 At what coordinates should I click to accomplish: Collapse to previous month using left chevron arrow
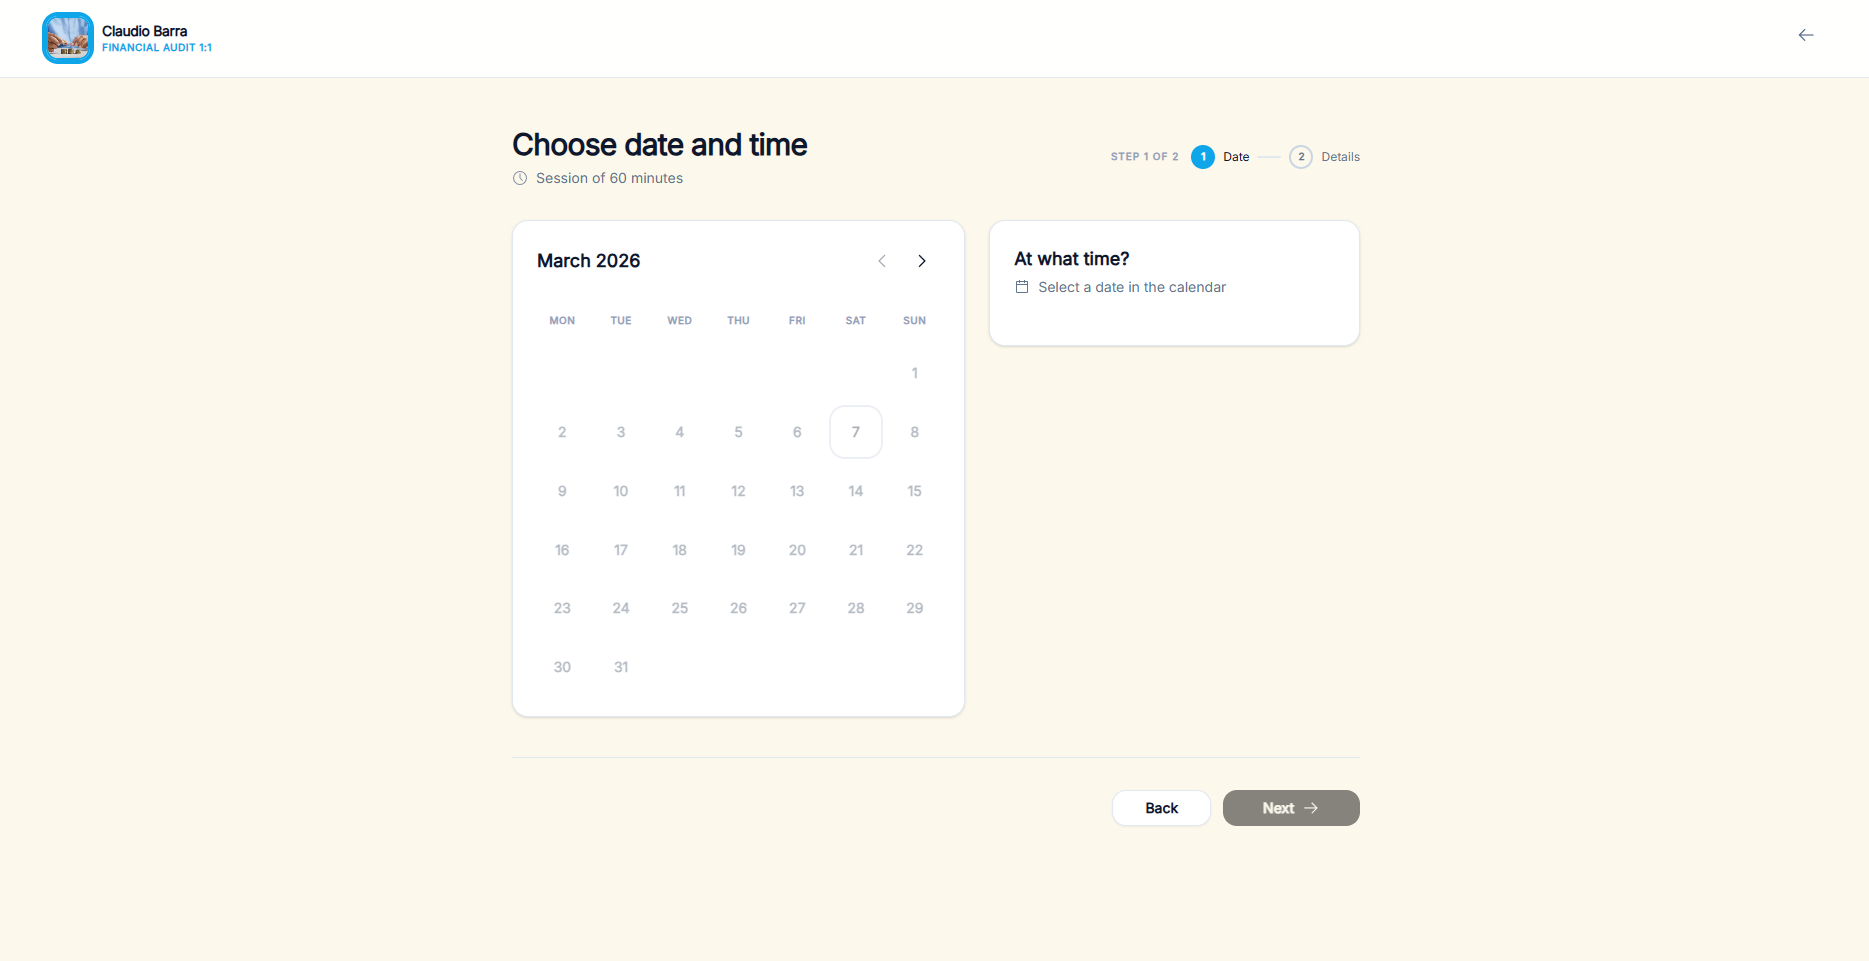(882, 261)
